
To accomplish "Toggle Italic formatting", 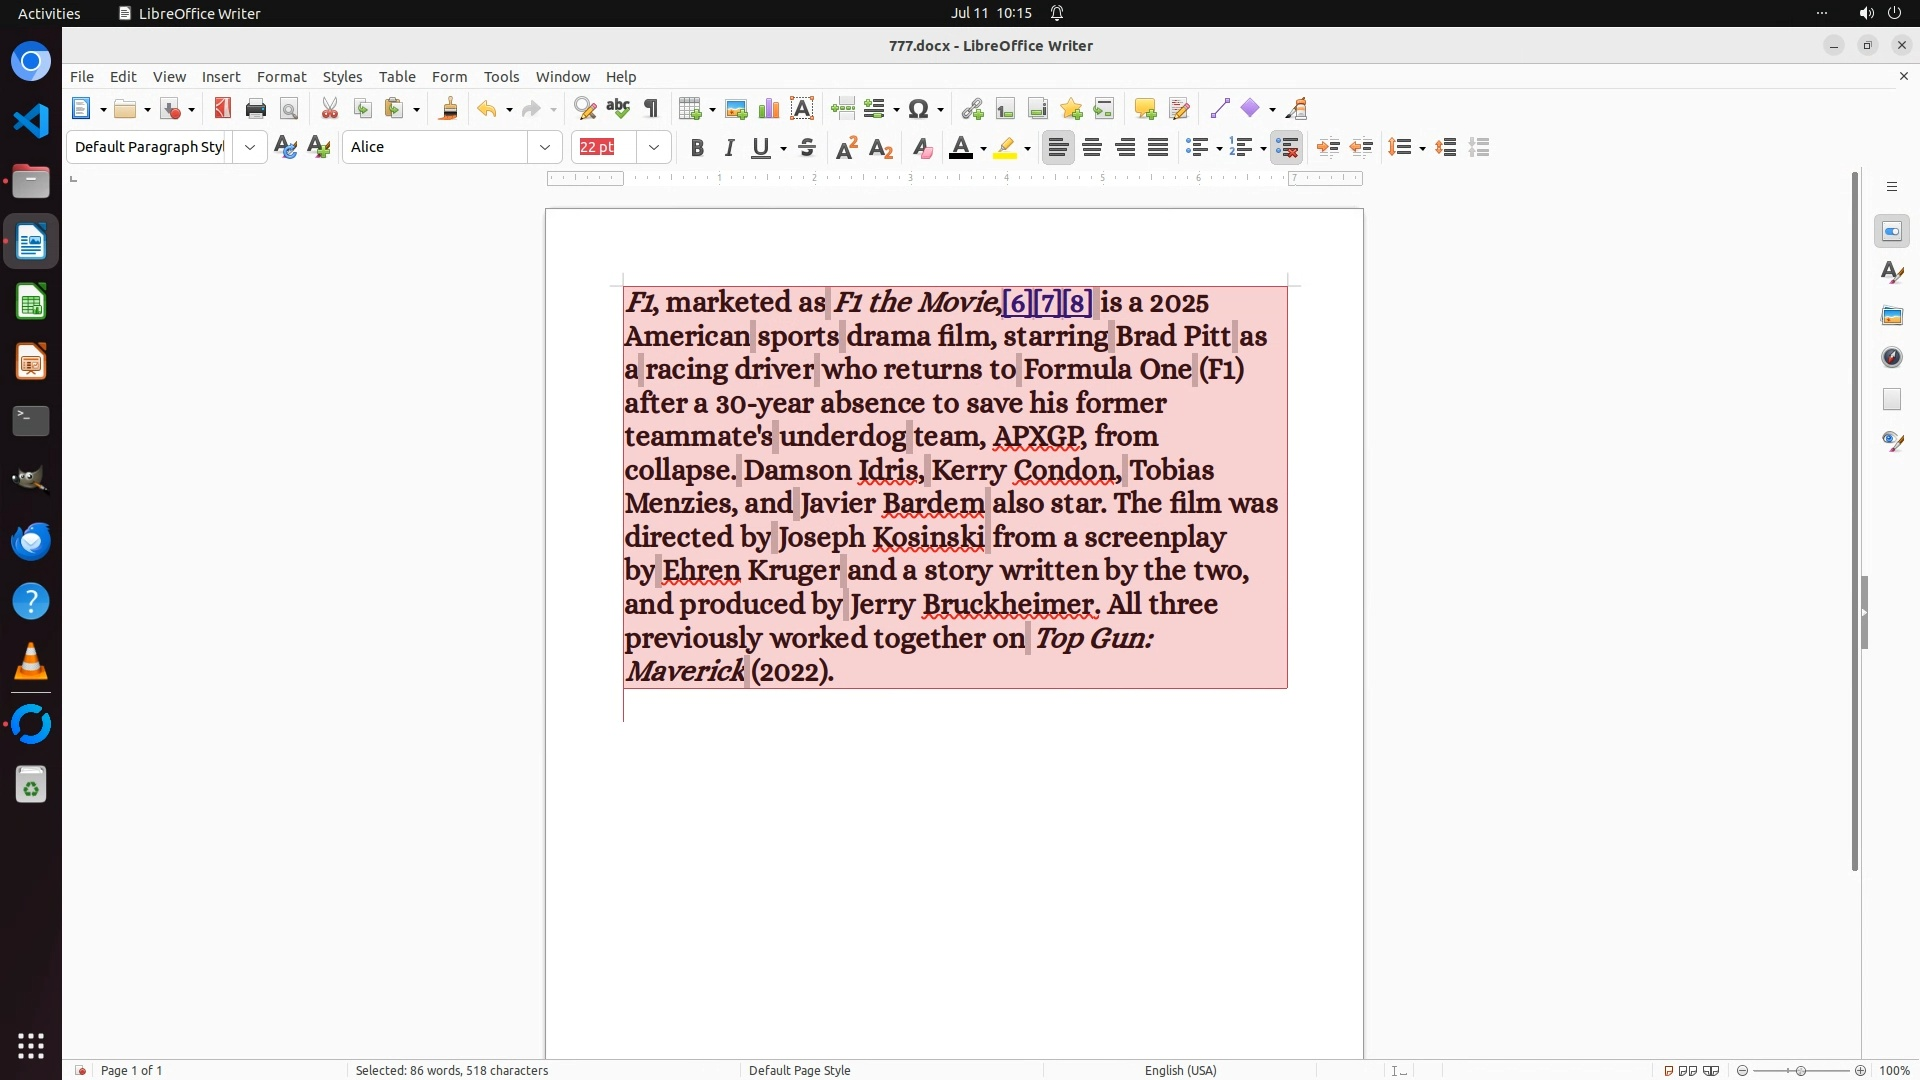I will click(x=729, y=148).
